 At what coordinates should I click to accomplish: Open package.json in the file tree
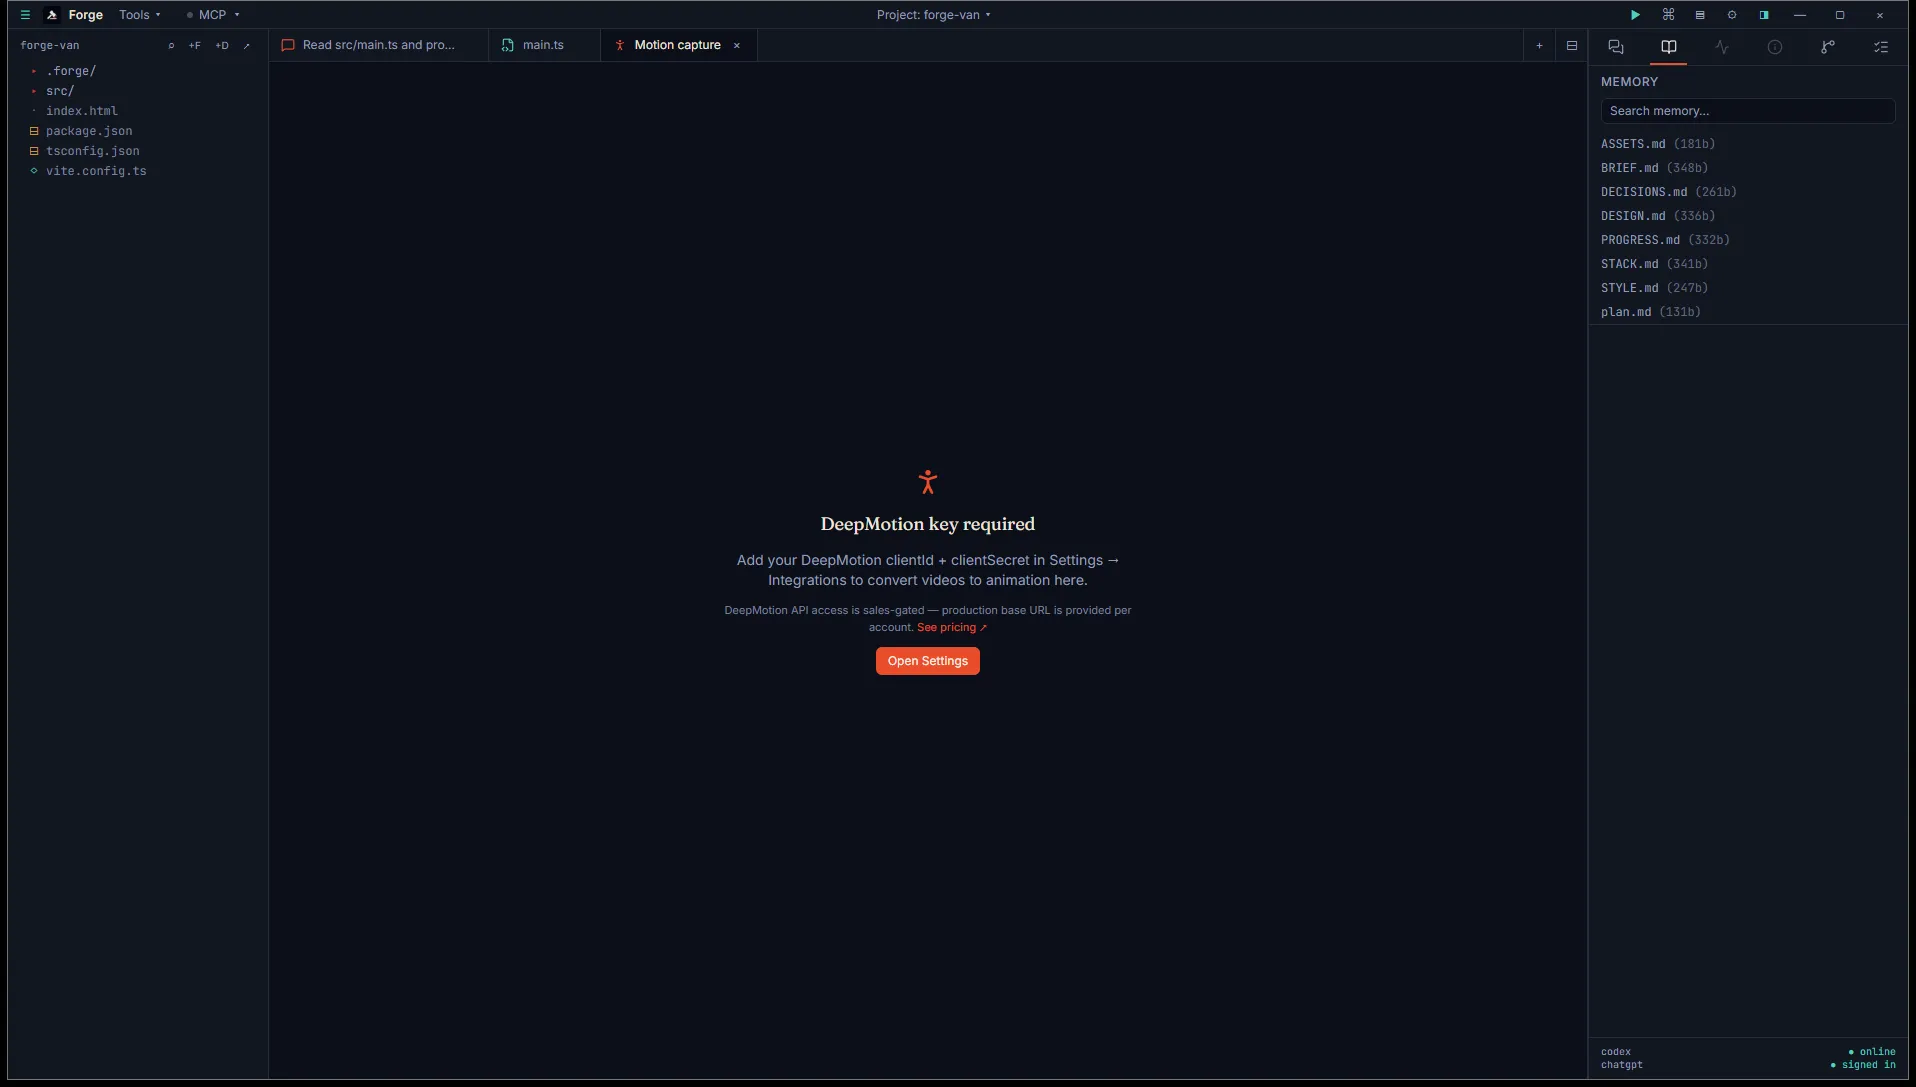point(89,131)
